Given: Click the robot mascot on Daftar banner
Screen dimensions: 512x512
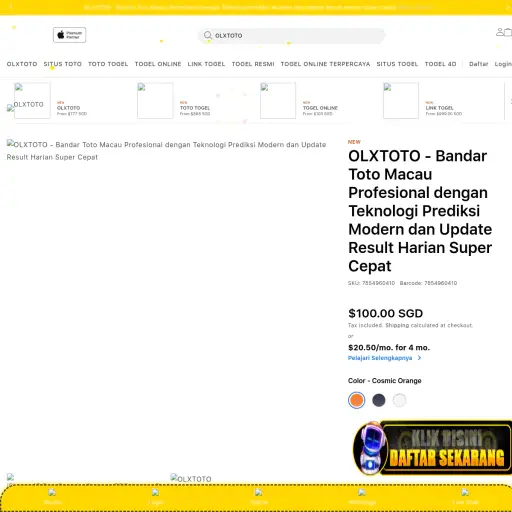Looking at the screenshot, I should [x=370, y=448].
